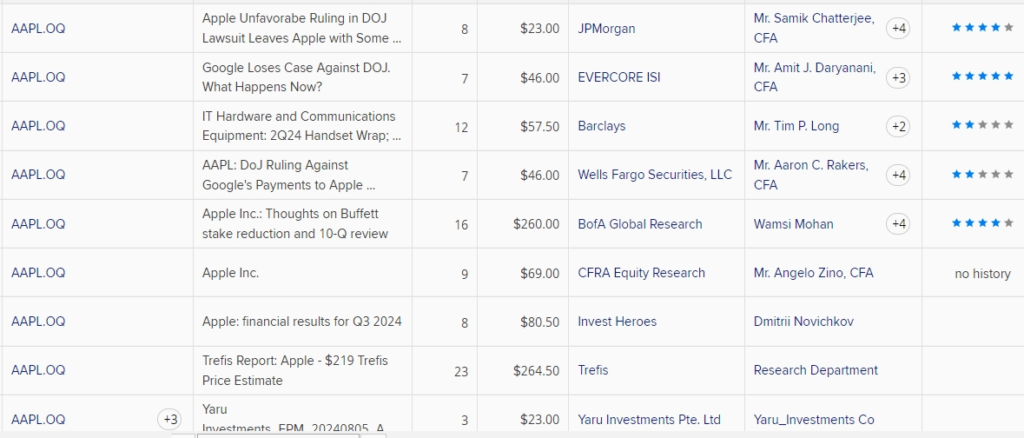The width and height of the screenshot is (1024, 438).
Task: Expand the +4 analysts badge beside Samik Chatterjee
Action: tap(898, 28)
